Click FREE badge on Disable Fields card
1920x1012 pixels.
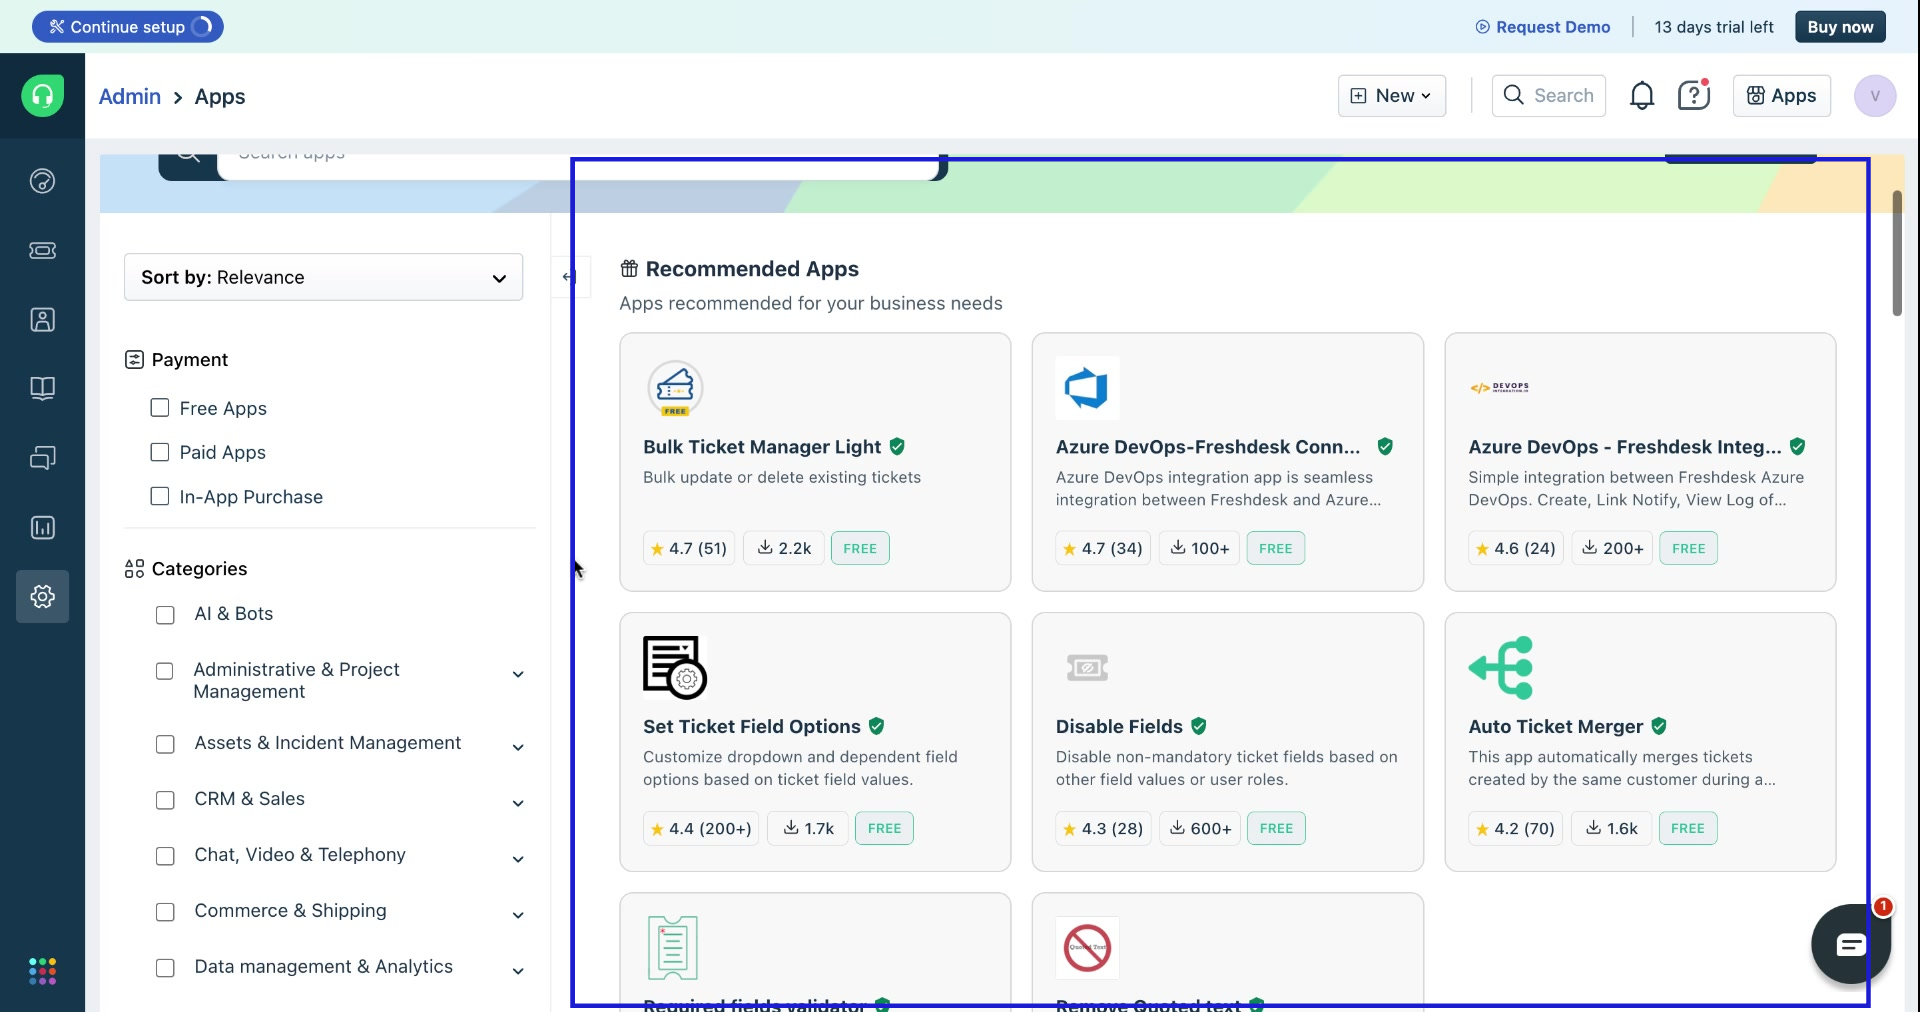tap(1276, 828)
